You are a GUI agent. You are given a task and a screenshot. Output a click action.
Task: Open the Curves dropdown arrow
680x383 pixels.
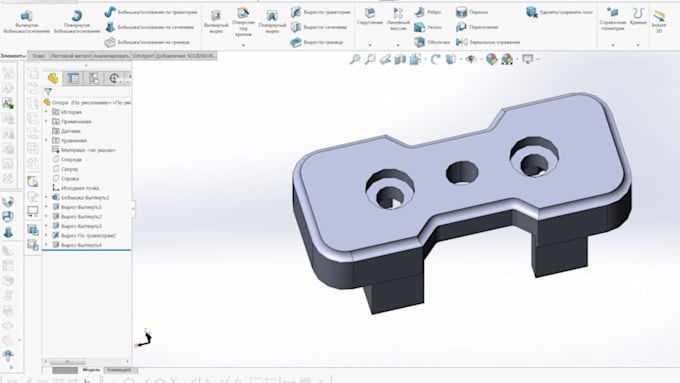638,45
